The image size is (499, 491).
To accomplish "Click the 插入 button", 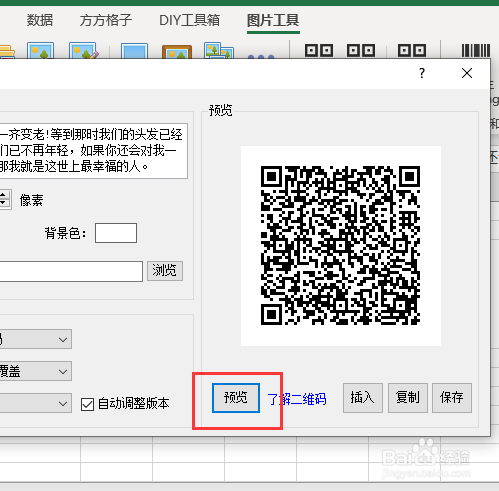I will [x=363, y=398].
